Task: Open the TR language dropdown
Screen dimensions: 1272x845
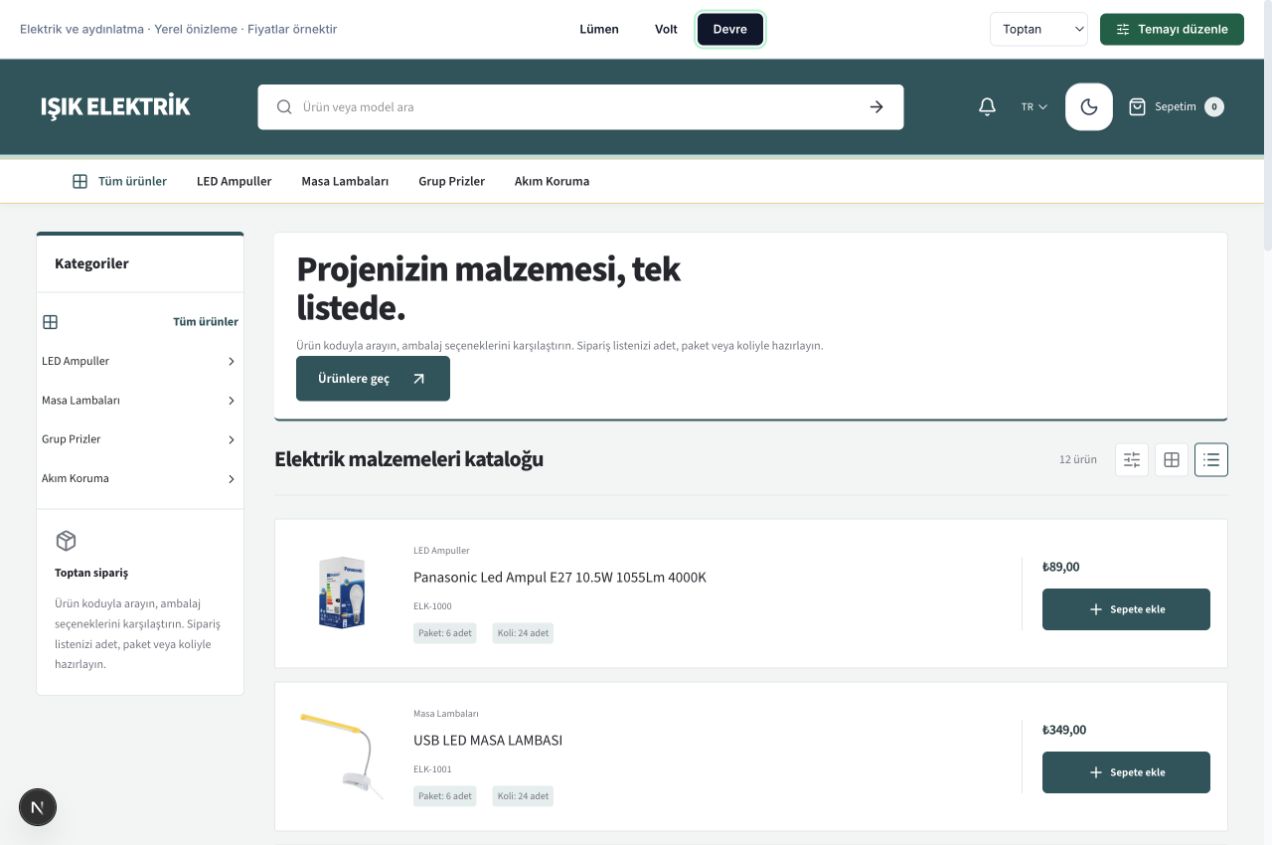Action: click(1034, 107)
